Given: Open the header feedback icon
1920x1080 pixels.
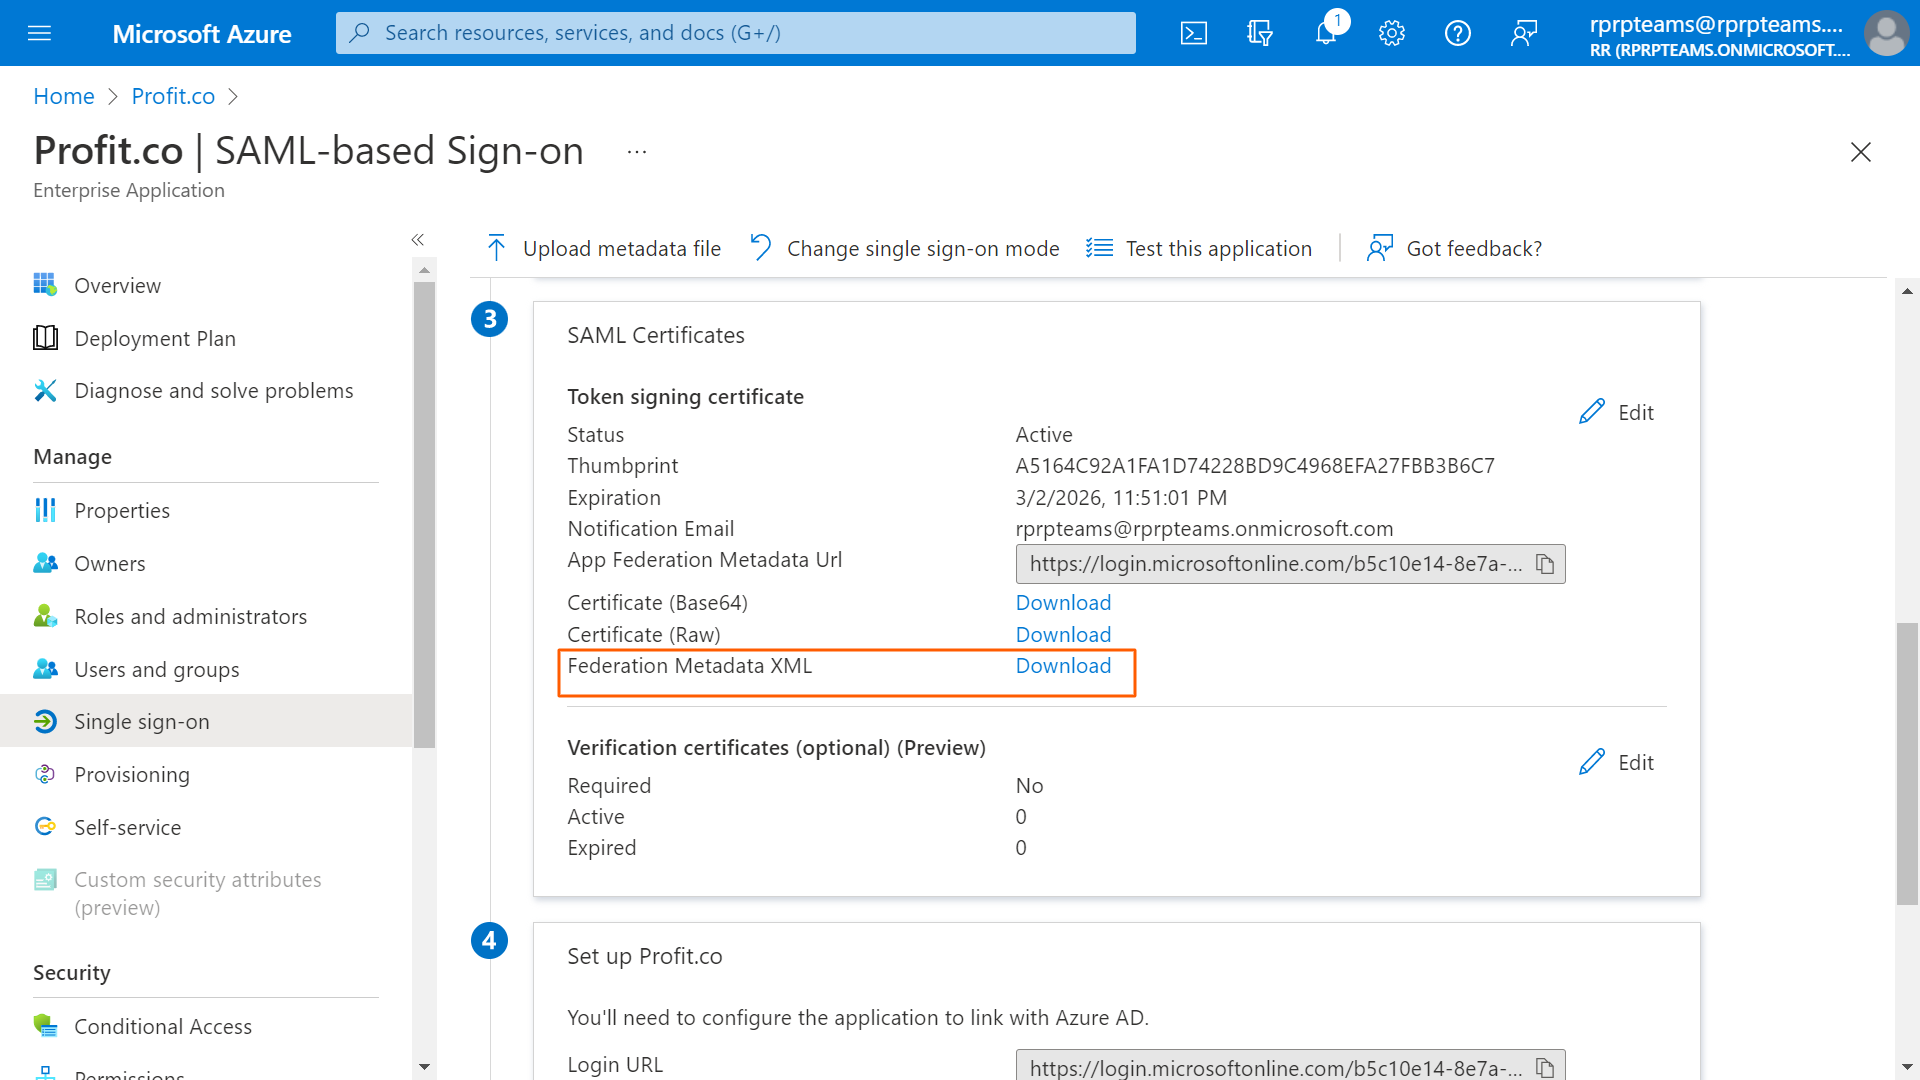Looking at the screenshot, I should [x=1524, y=33].
